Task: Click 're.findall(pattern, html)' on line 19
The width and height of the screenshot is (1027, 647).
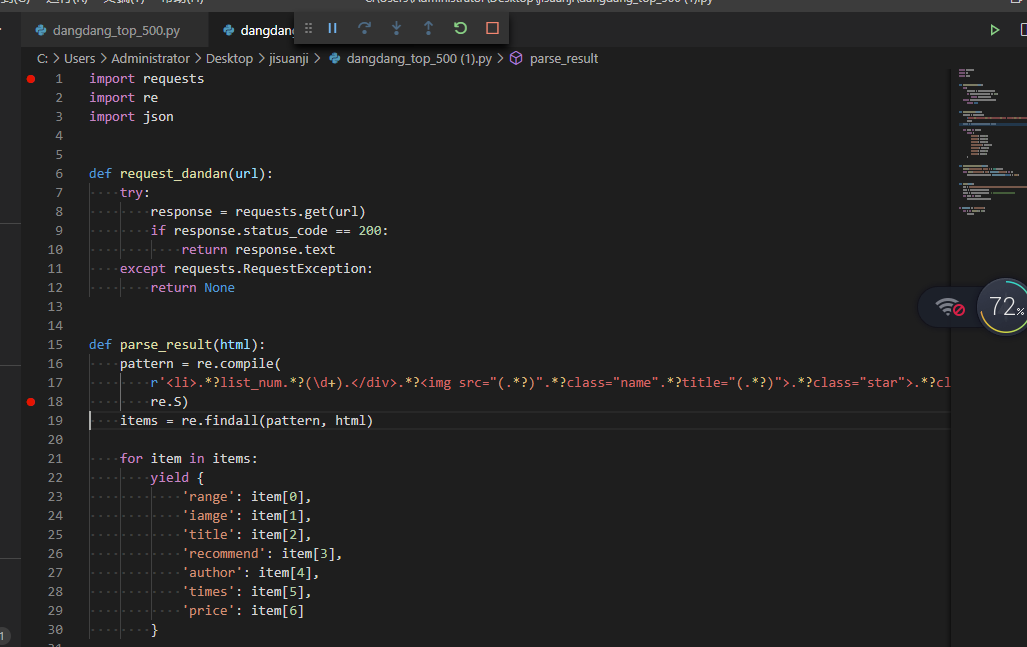Action: (277, 420)
